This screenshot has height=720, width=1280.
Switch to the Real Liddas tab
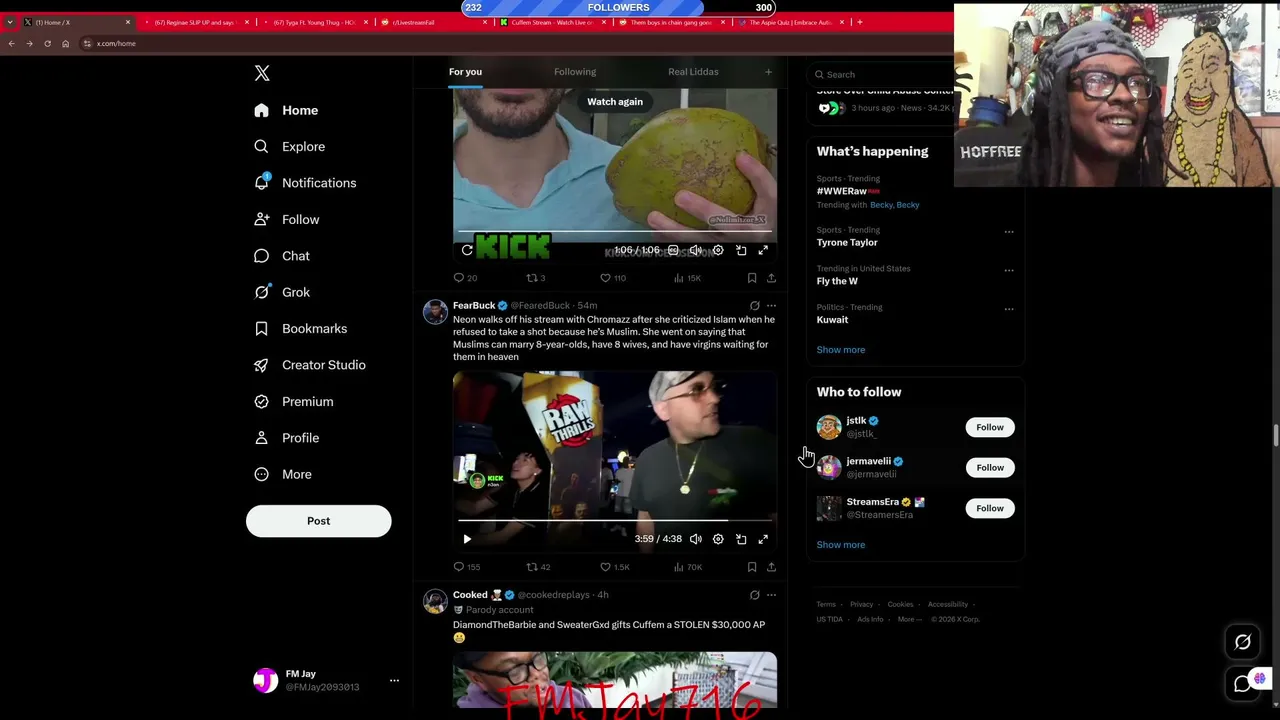[693, 72]
